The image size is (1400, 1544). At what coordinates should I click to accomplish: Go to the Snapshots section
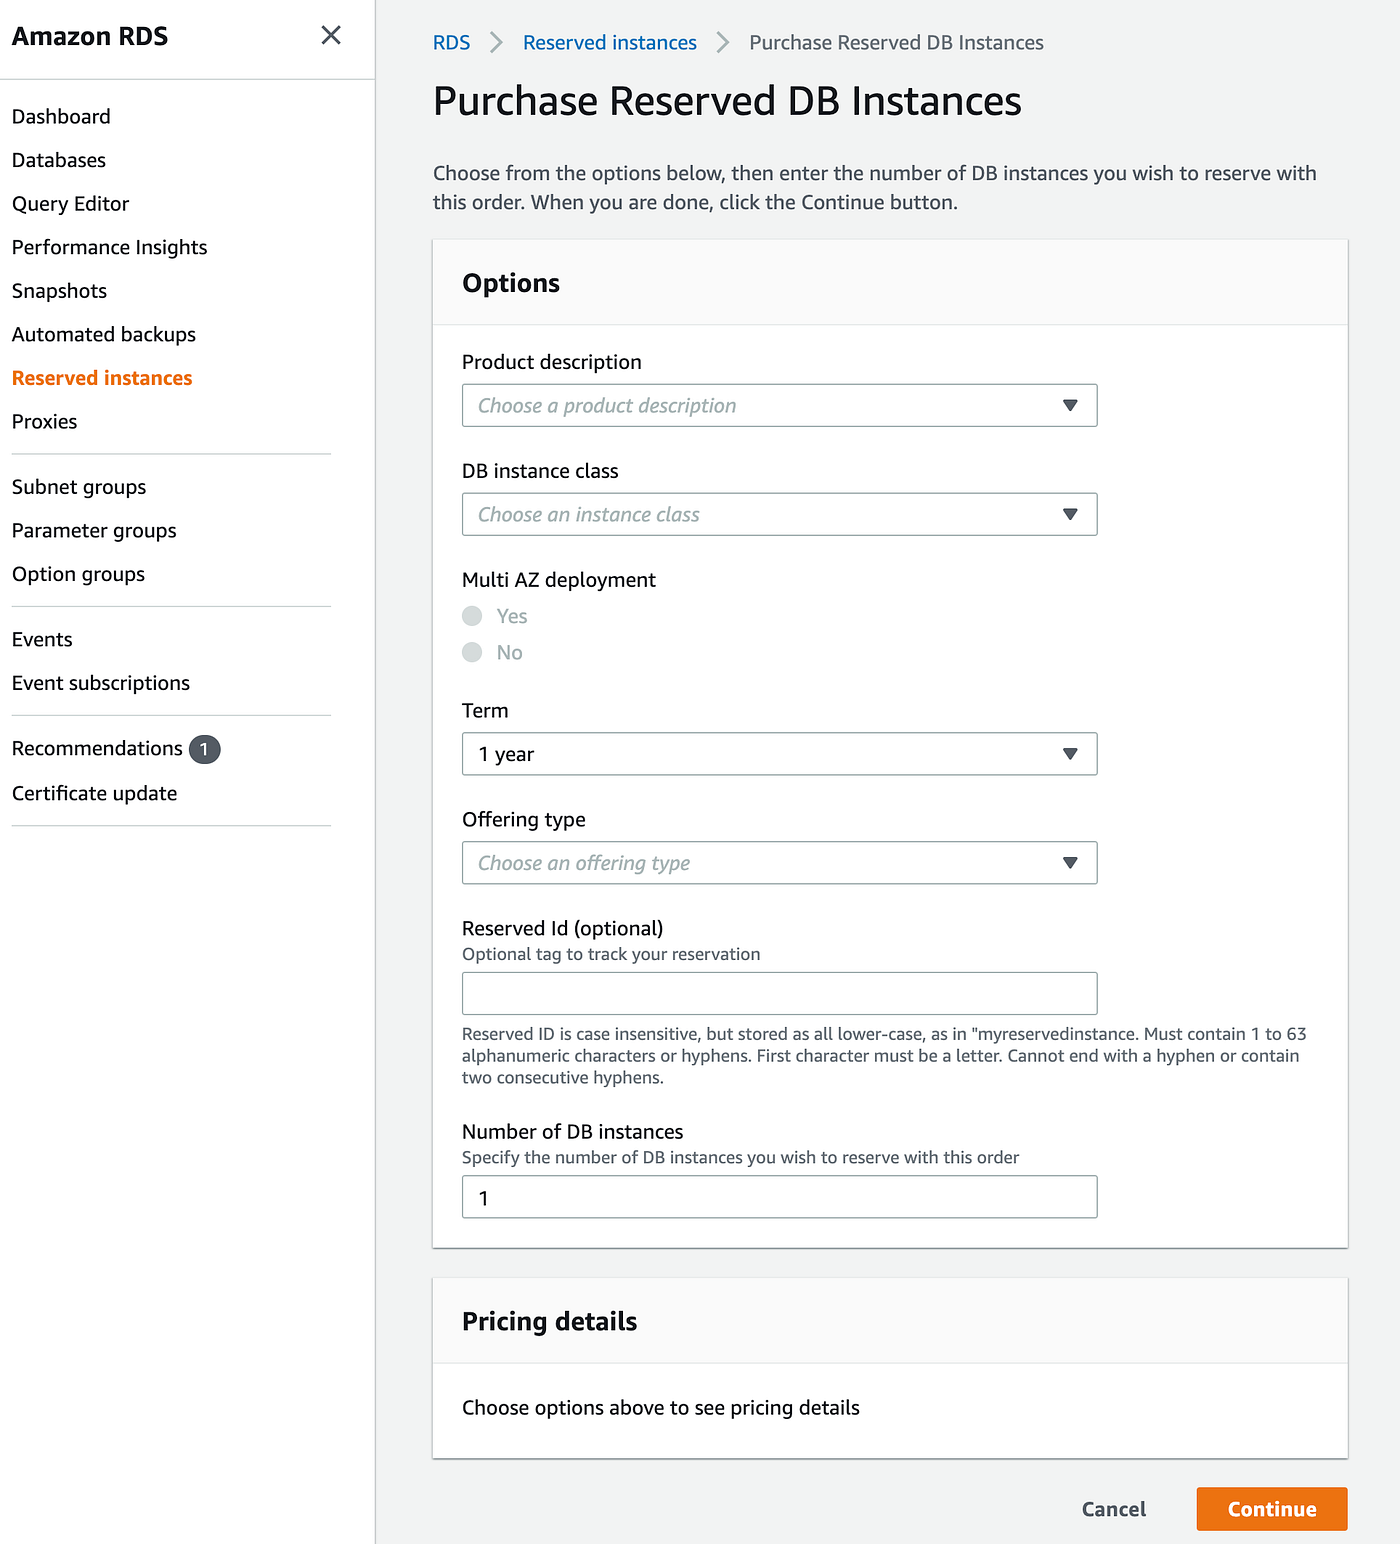(59, 290)
